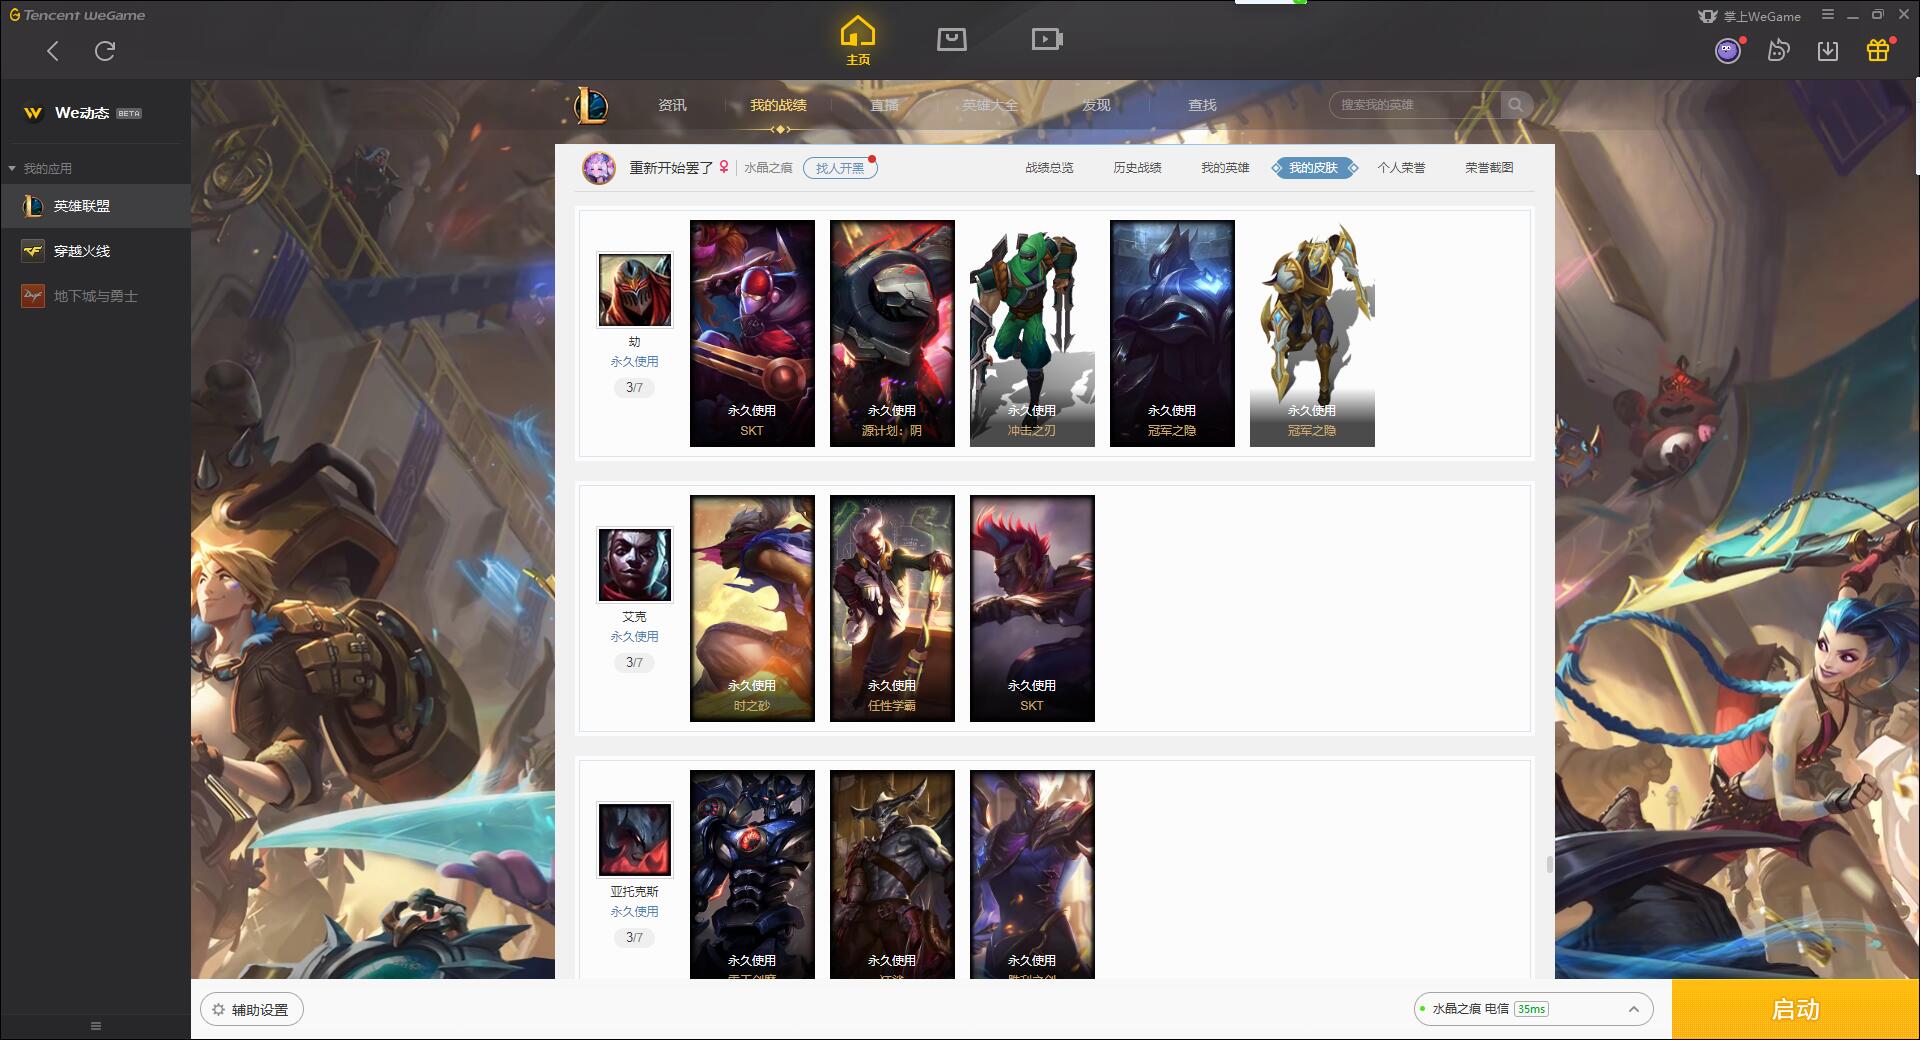Screen dimensions: 1920x1040
Task: Switch to 我的皮肤 sub-tab
Action: click(1313, 168)
